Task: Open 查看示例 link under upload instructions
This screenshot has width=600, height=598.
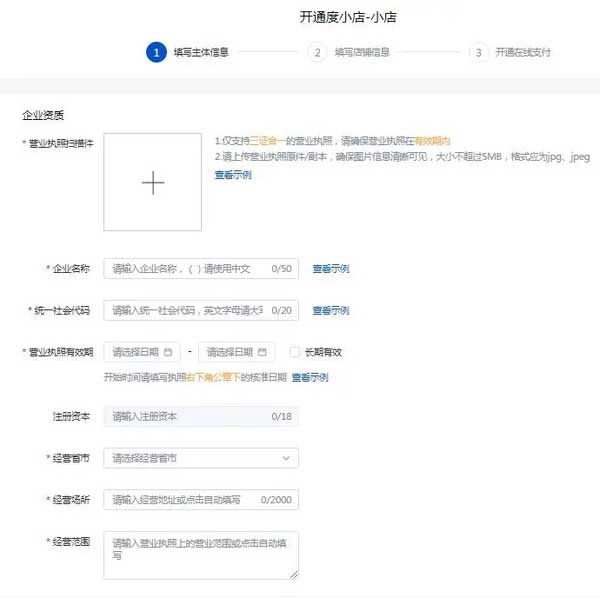Action: click(233, 175)
